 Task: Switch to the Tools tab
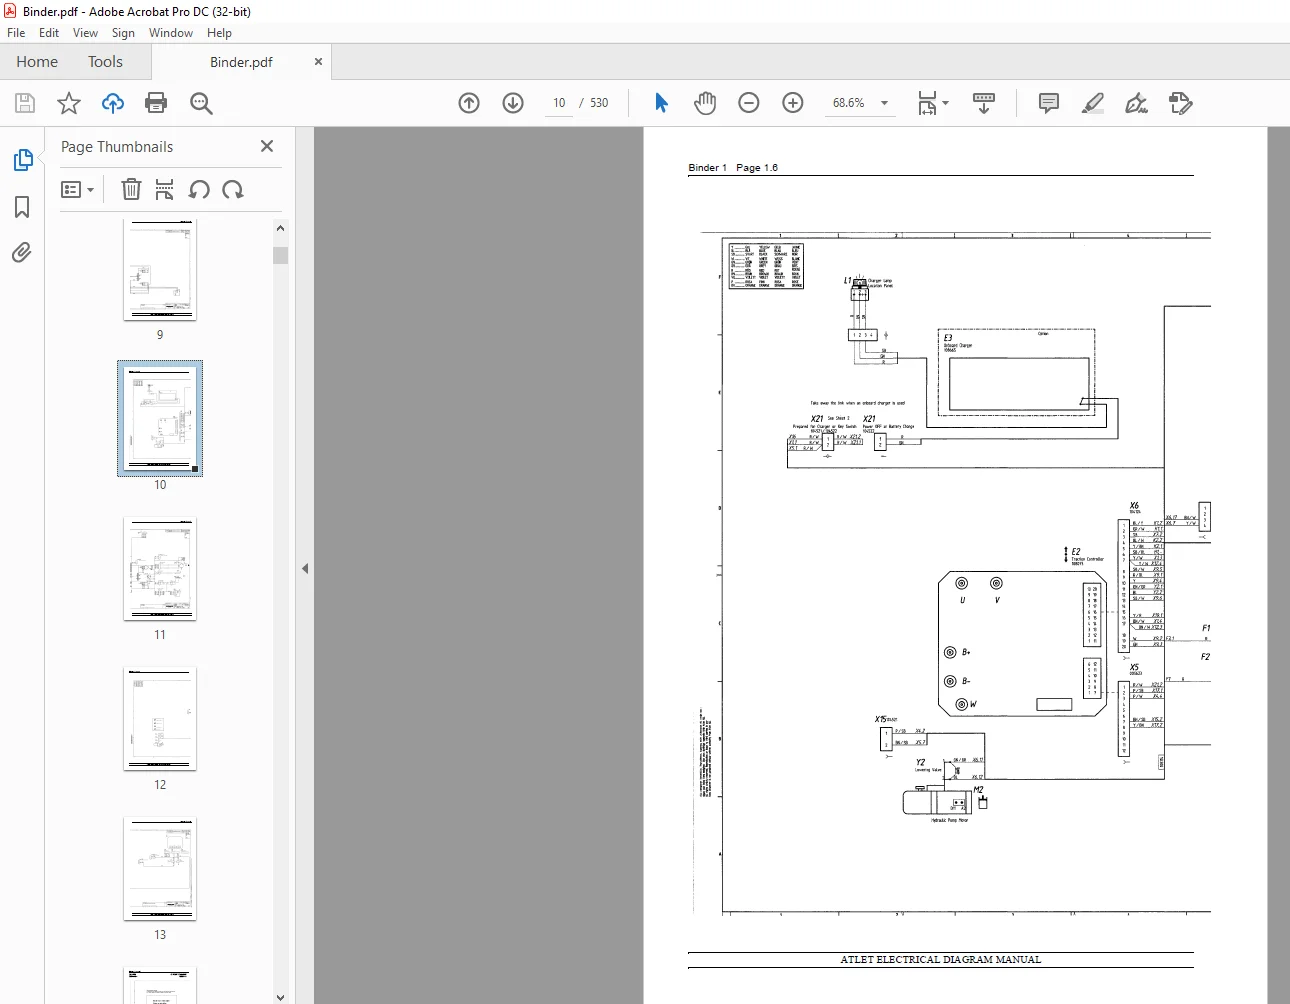pyautogui.click(x=105, y=62)
